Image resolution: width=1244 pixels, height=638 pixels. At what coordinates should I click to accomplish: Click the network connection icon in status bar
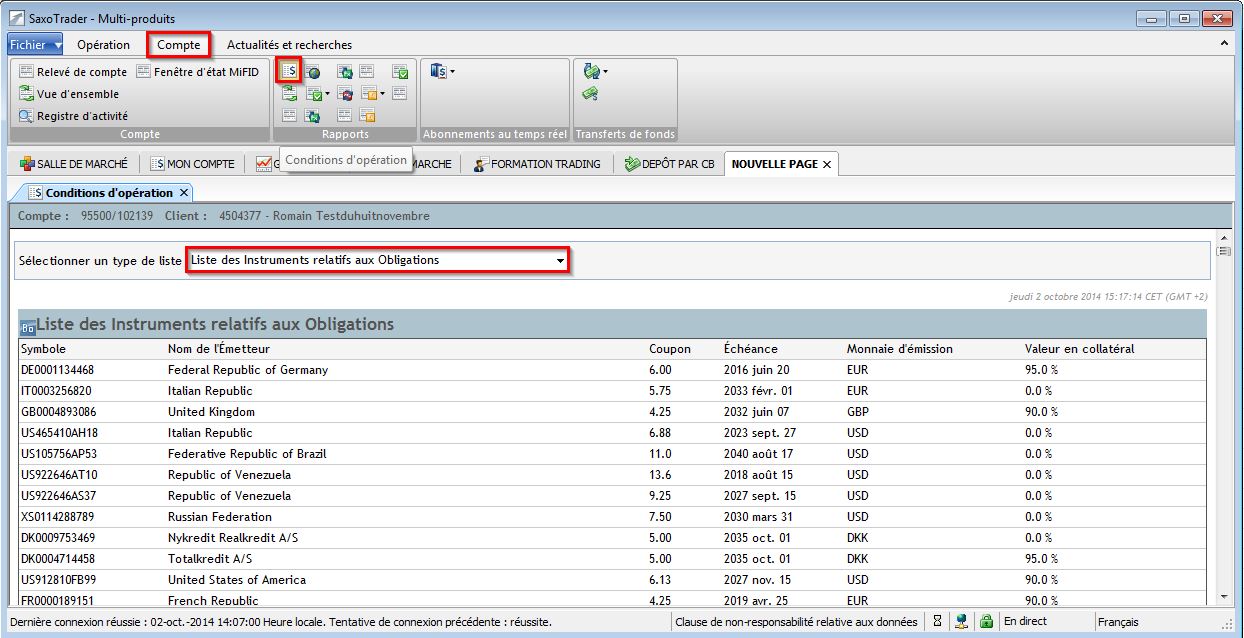961,622
